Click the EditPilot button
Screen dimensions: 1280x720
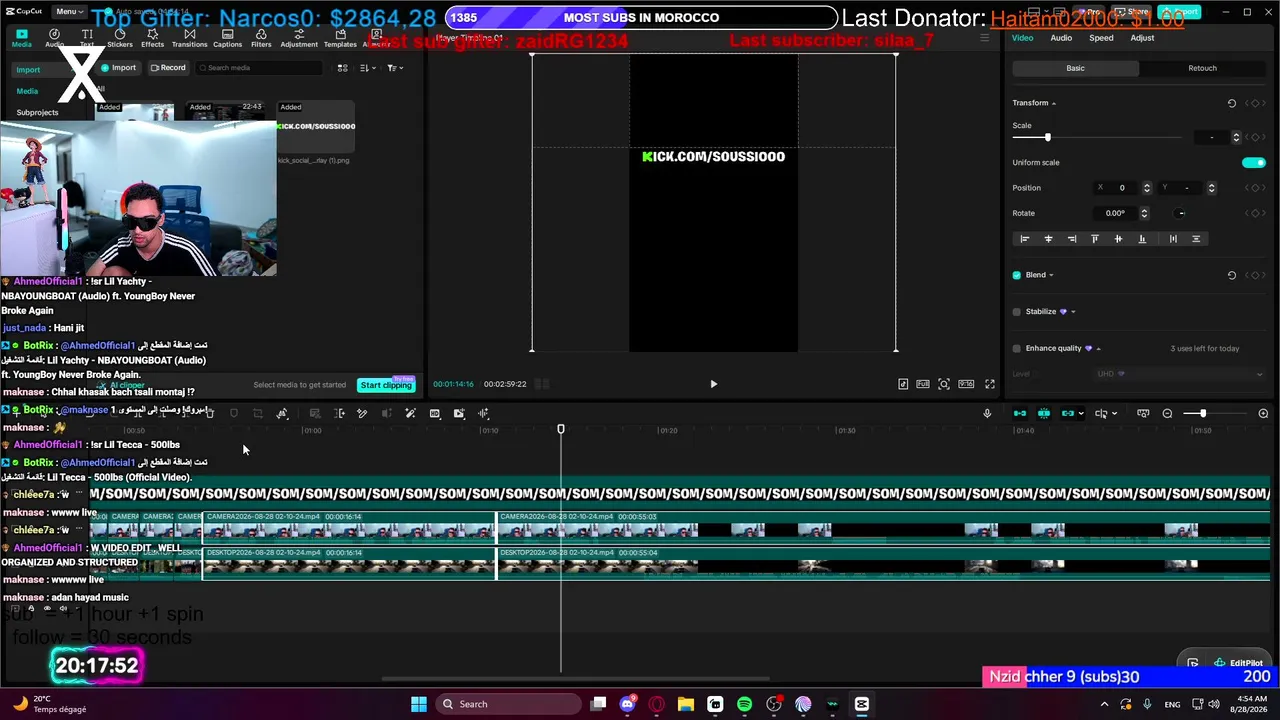tap(1239, 663)
